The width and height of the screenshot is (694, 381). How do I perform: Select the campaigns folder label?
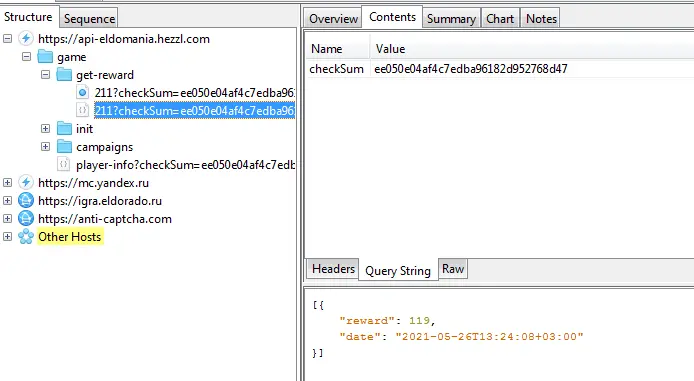coord(104,147)
